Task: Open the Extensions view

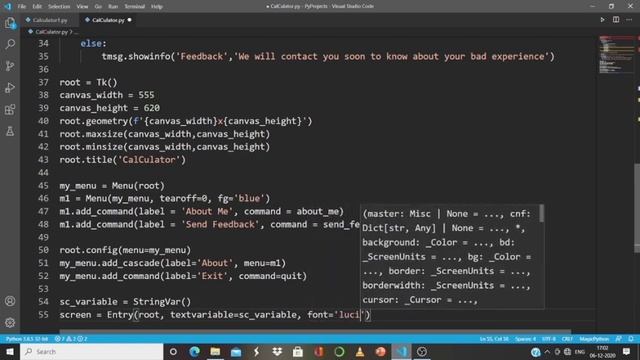Action: pos(10,109)
